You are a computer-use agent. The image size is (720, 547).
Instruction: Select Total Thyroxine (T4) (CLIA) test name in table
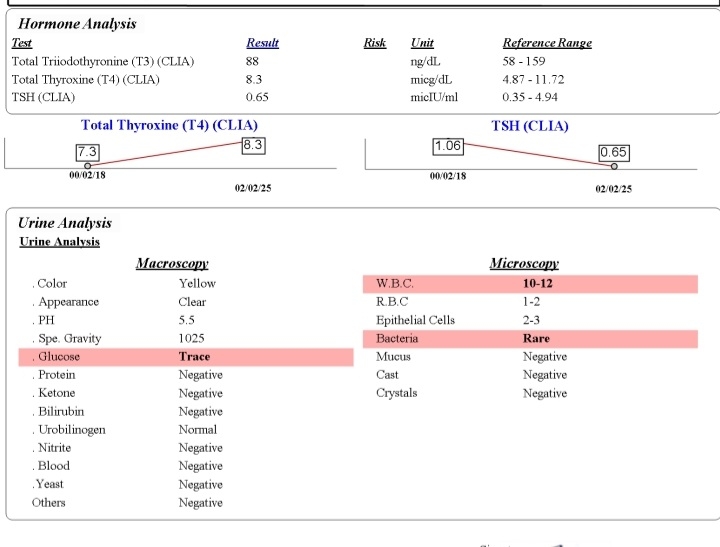(x=85, y=79)
